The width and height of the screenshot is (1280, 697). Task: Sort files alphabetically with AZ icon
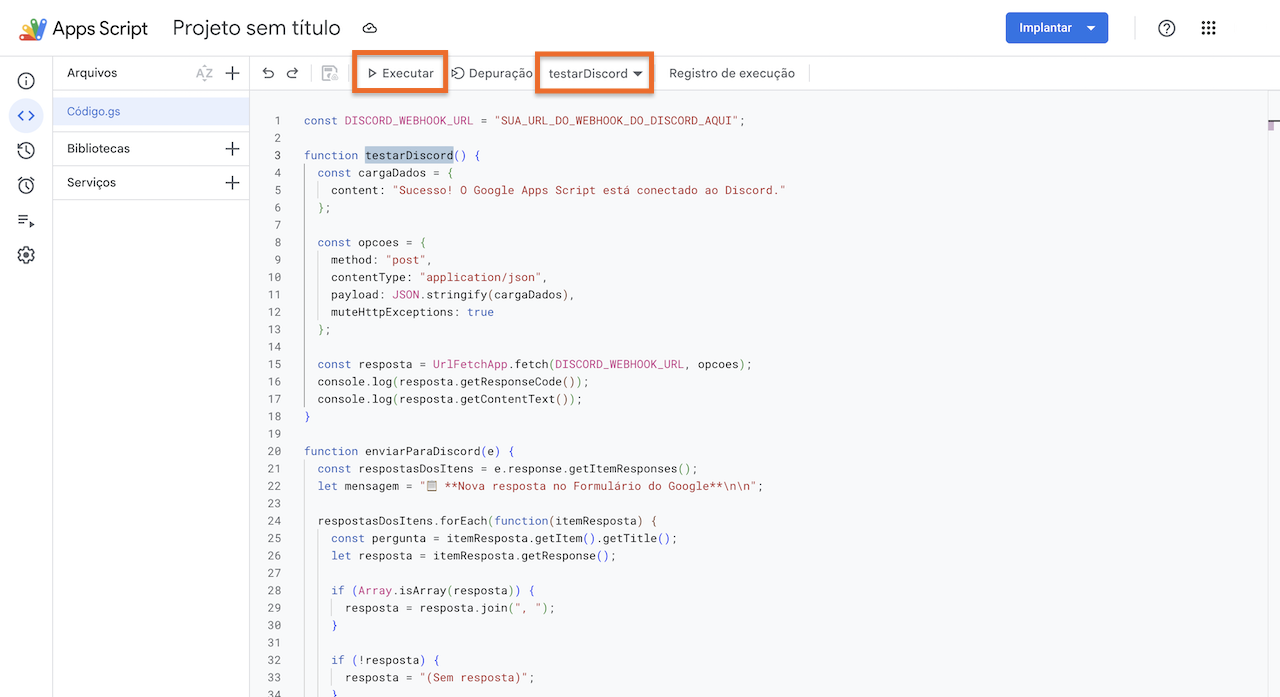[x=204, y=73]
